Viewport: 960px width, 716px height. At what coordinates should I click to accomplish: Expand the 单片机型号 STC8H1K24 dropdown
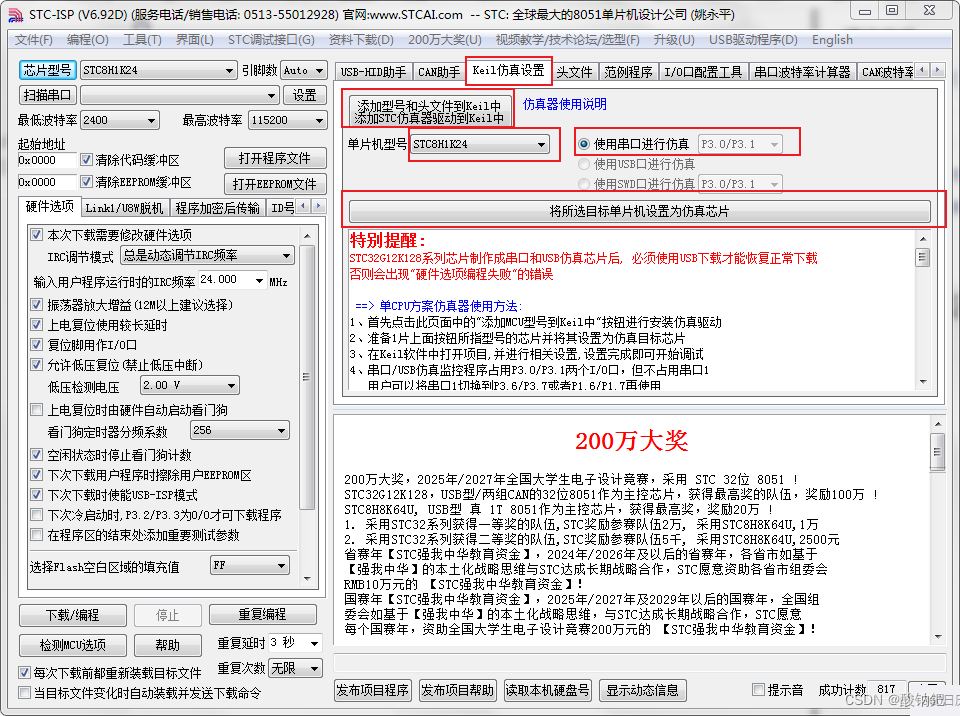541,145
